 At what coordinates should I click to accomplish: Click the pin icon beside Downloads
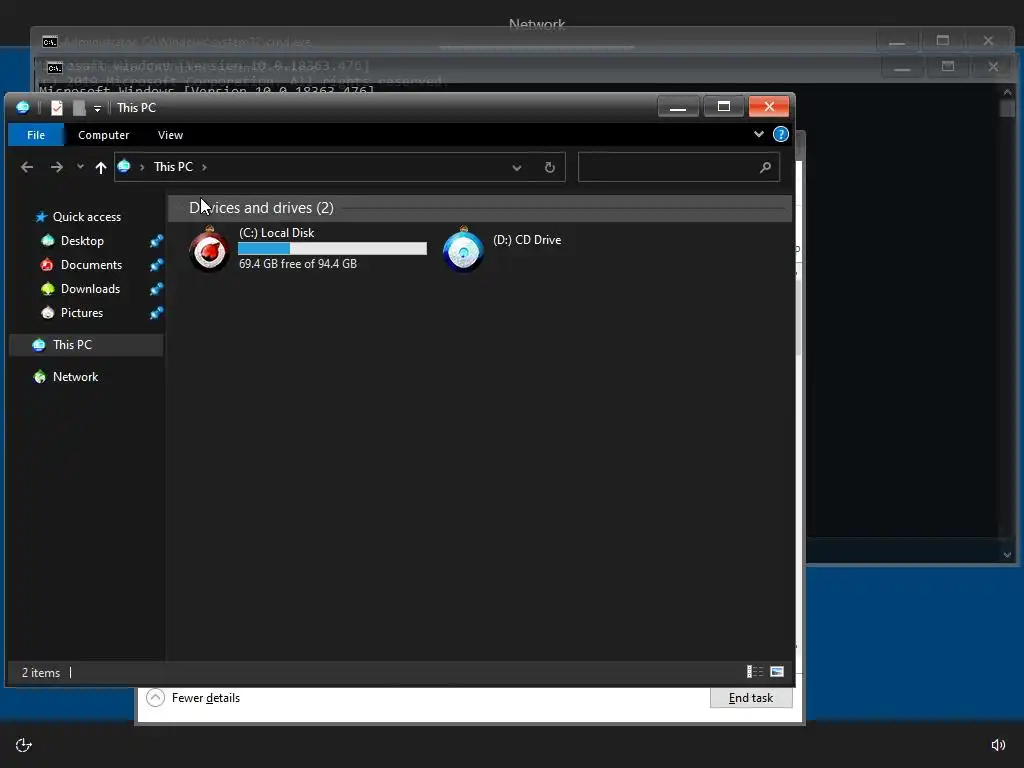pos(156,289)
